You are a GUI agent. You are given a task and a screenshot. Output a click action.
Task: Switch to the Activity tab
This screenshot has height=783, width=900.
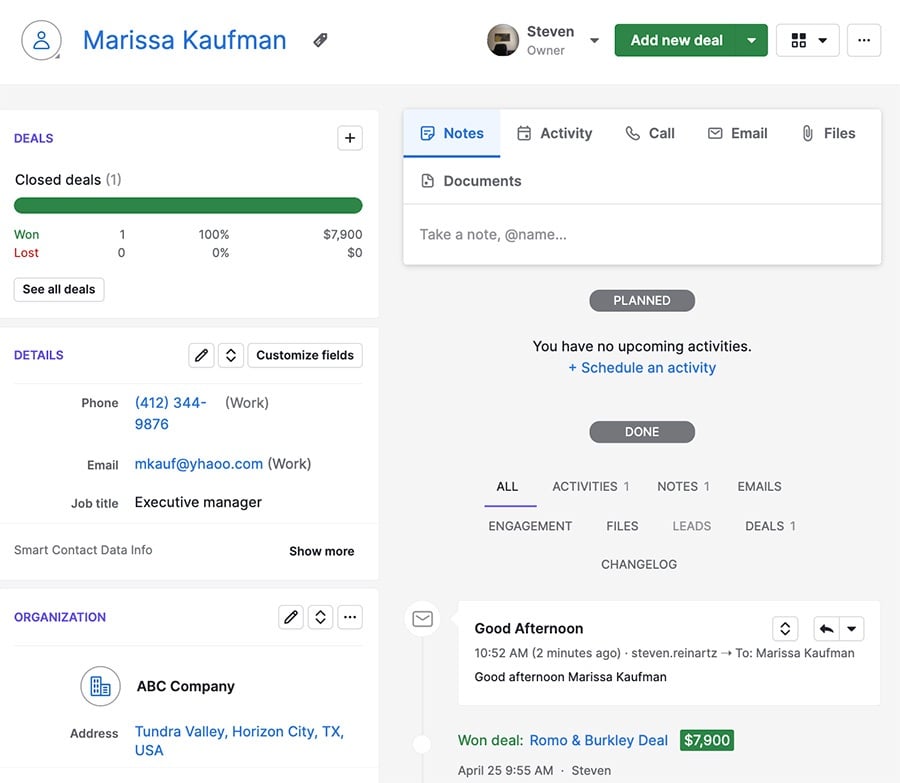click(555, 132)
